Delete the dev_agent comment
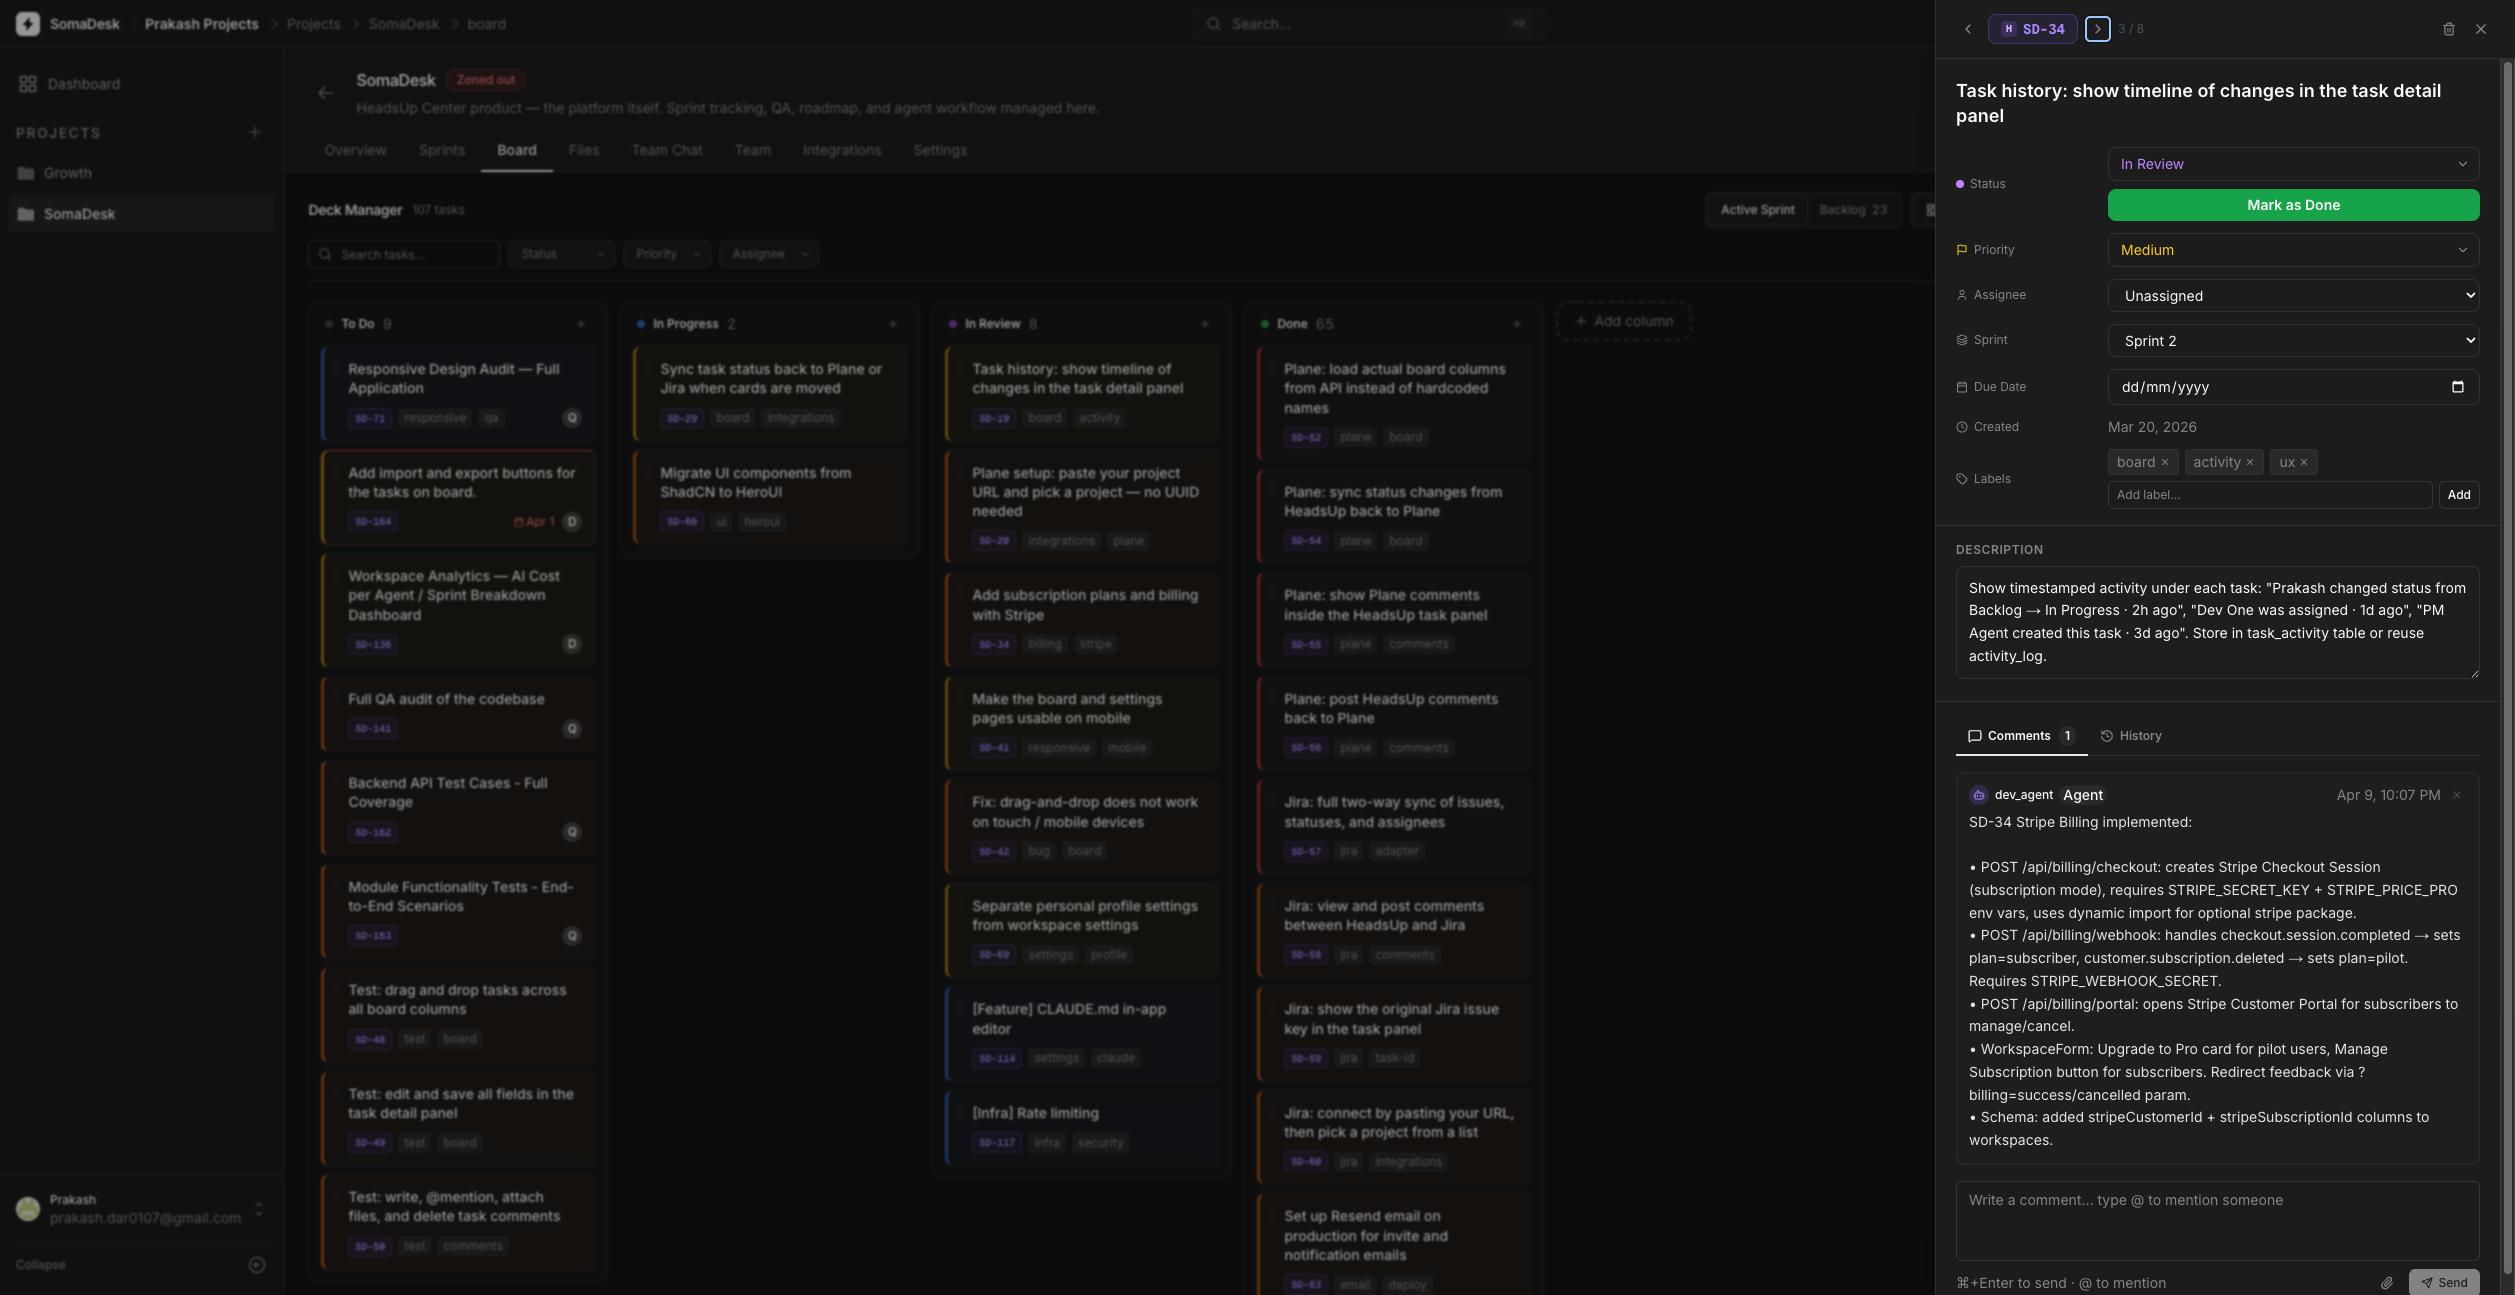The width and height of the screenshot is (2515, 1295). tap(2457, 795)
